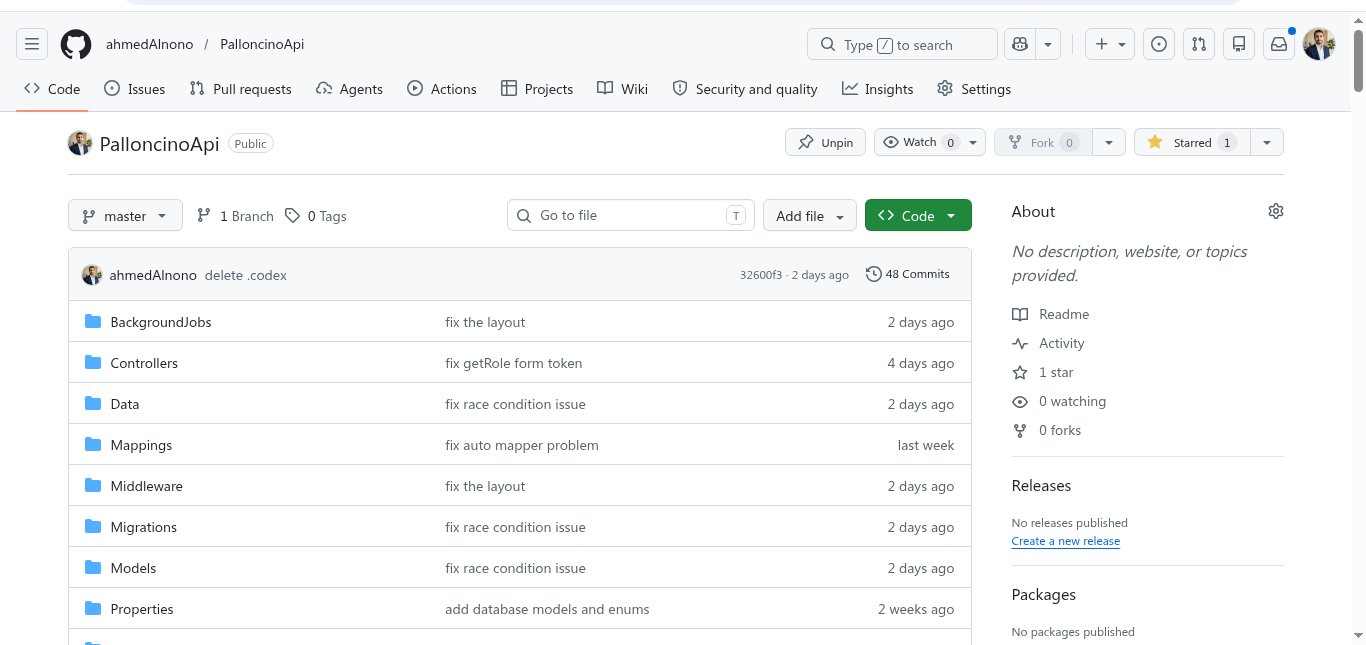Open the Actions tab
The width and height of the screenshot is (1366, 645).
point(442,89)
